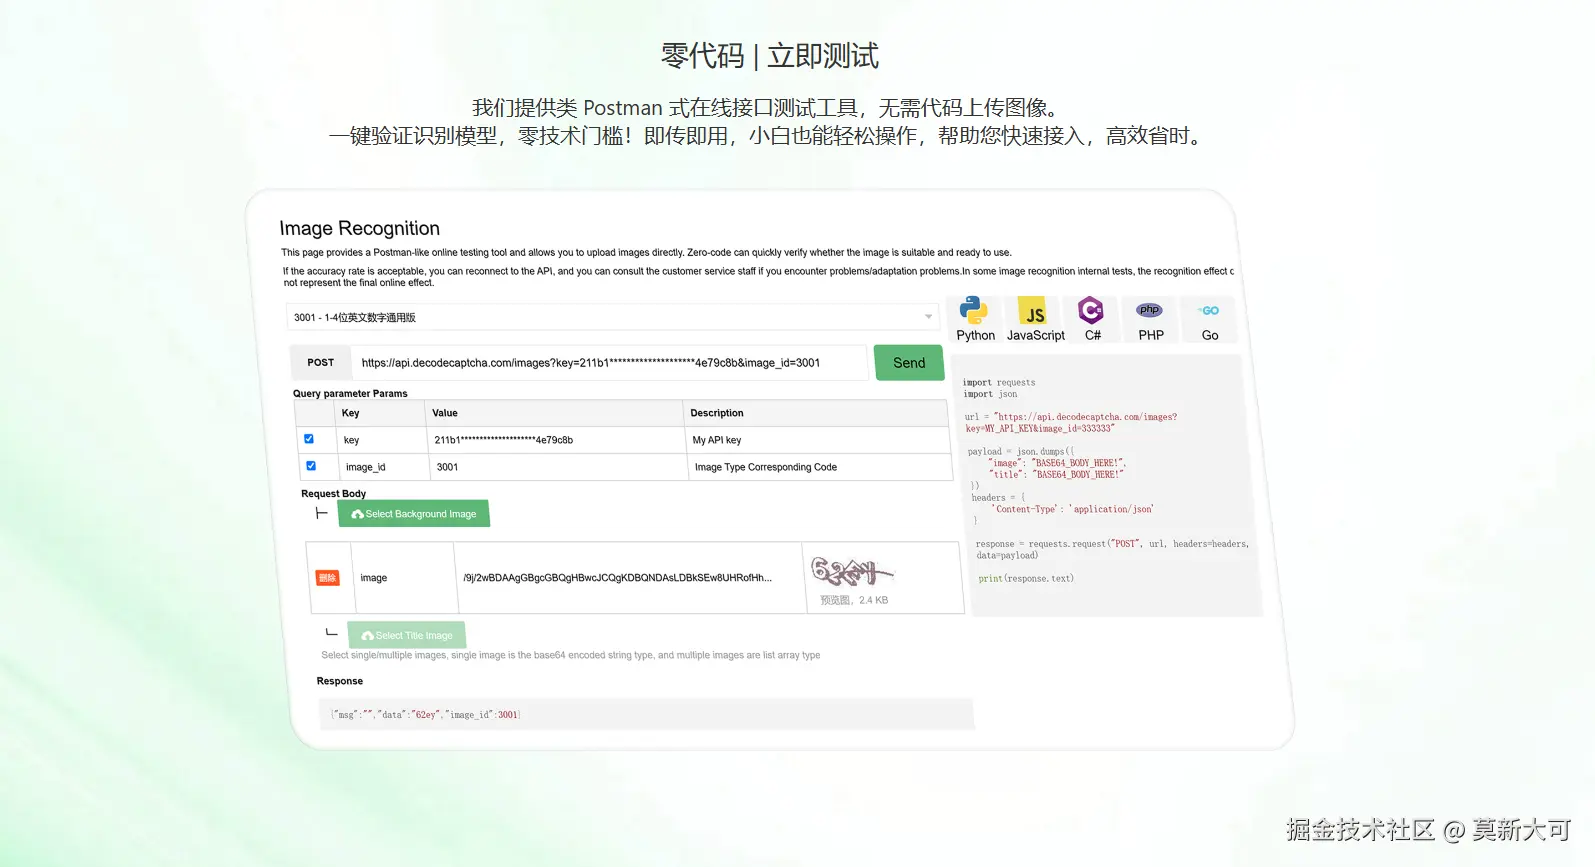This screenshot has width=1595, height=867.
Task: Click 'Image Type Corresponding Code' description cell
Action: tap(820, 467)
